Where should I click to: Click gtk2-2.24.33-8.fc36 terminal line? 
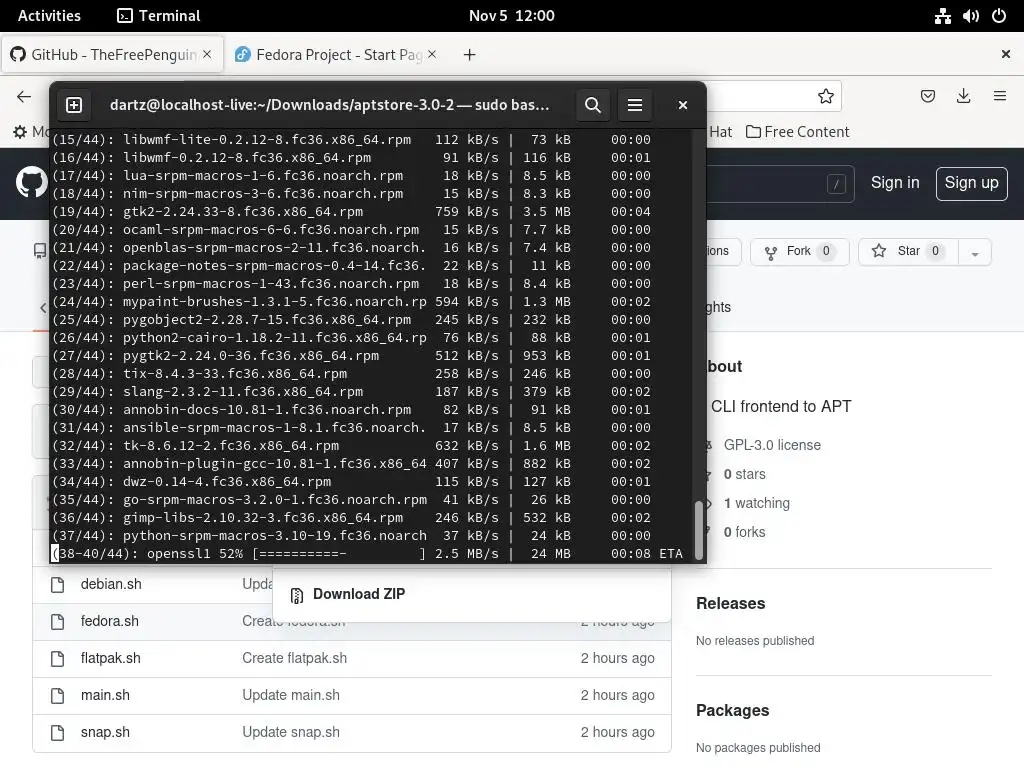pos(351,212)
